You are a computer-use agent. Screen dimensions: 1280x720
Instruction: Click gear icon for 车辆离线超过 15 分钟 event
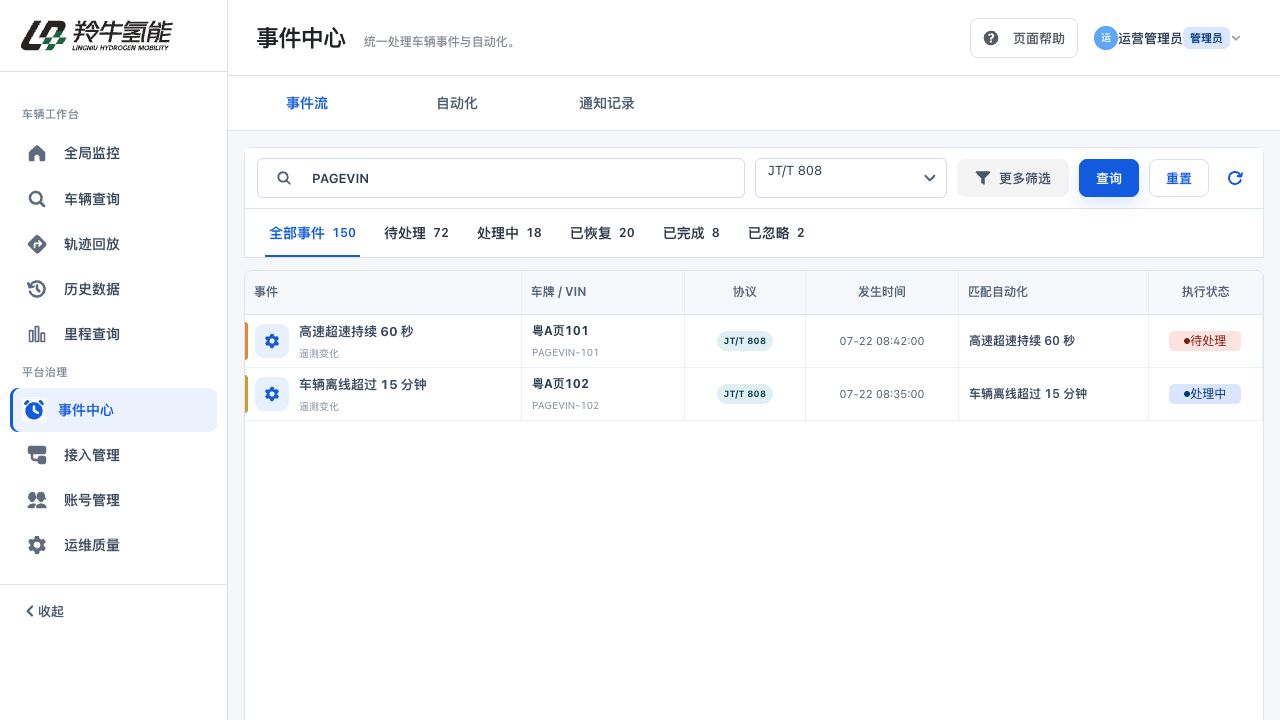click(x=272, y=394)
